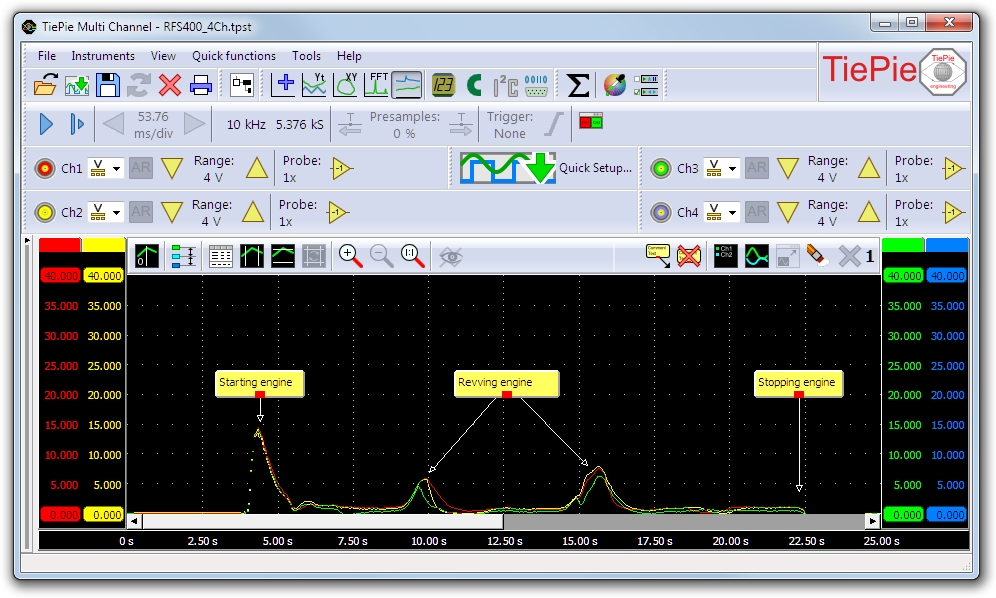The image size is (996, 598).
Task: Zoom in on the graph with magnifier plus
Action: coord(350,256)
